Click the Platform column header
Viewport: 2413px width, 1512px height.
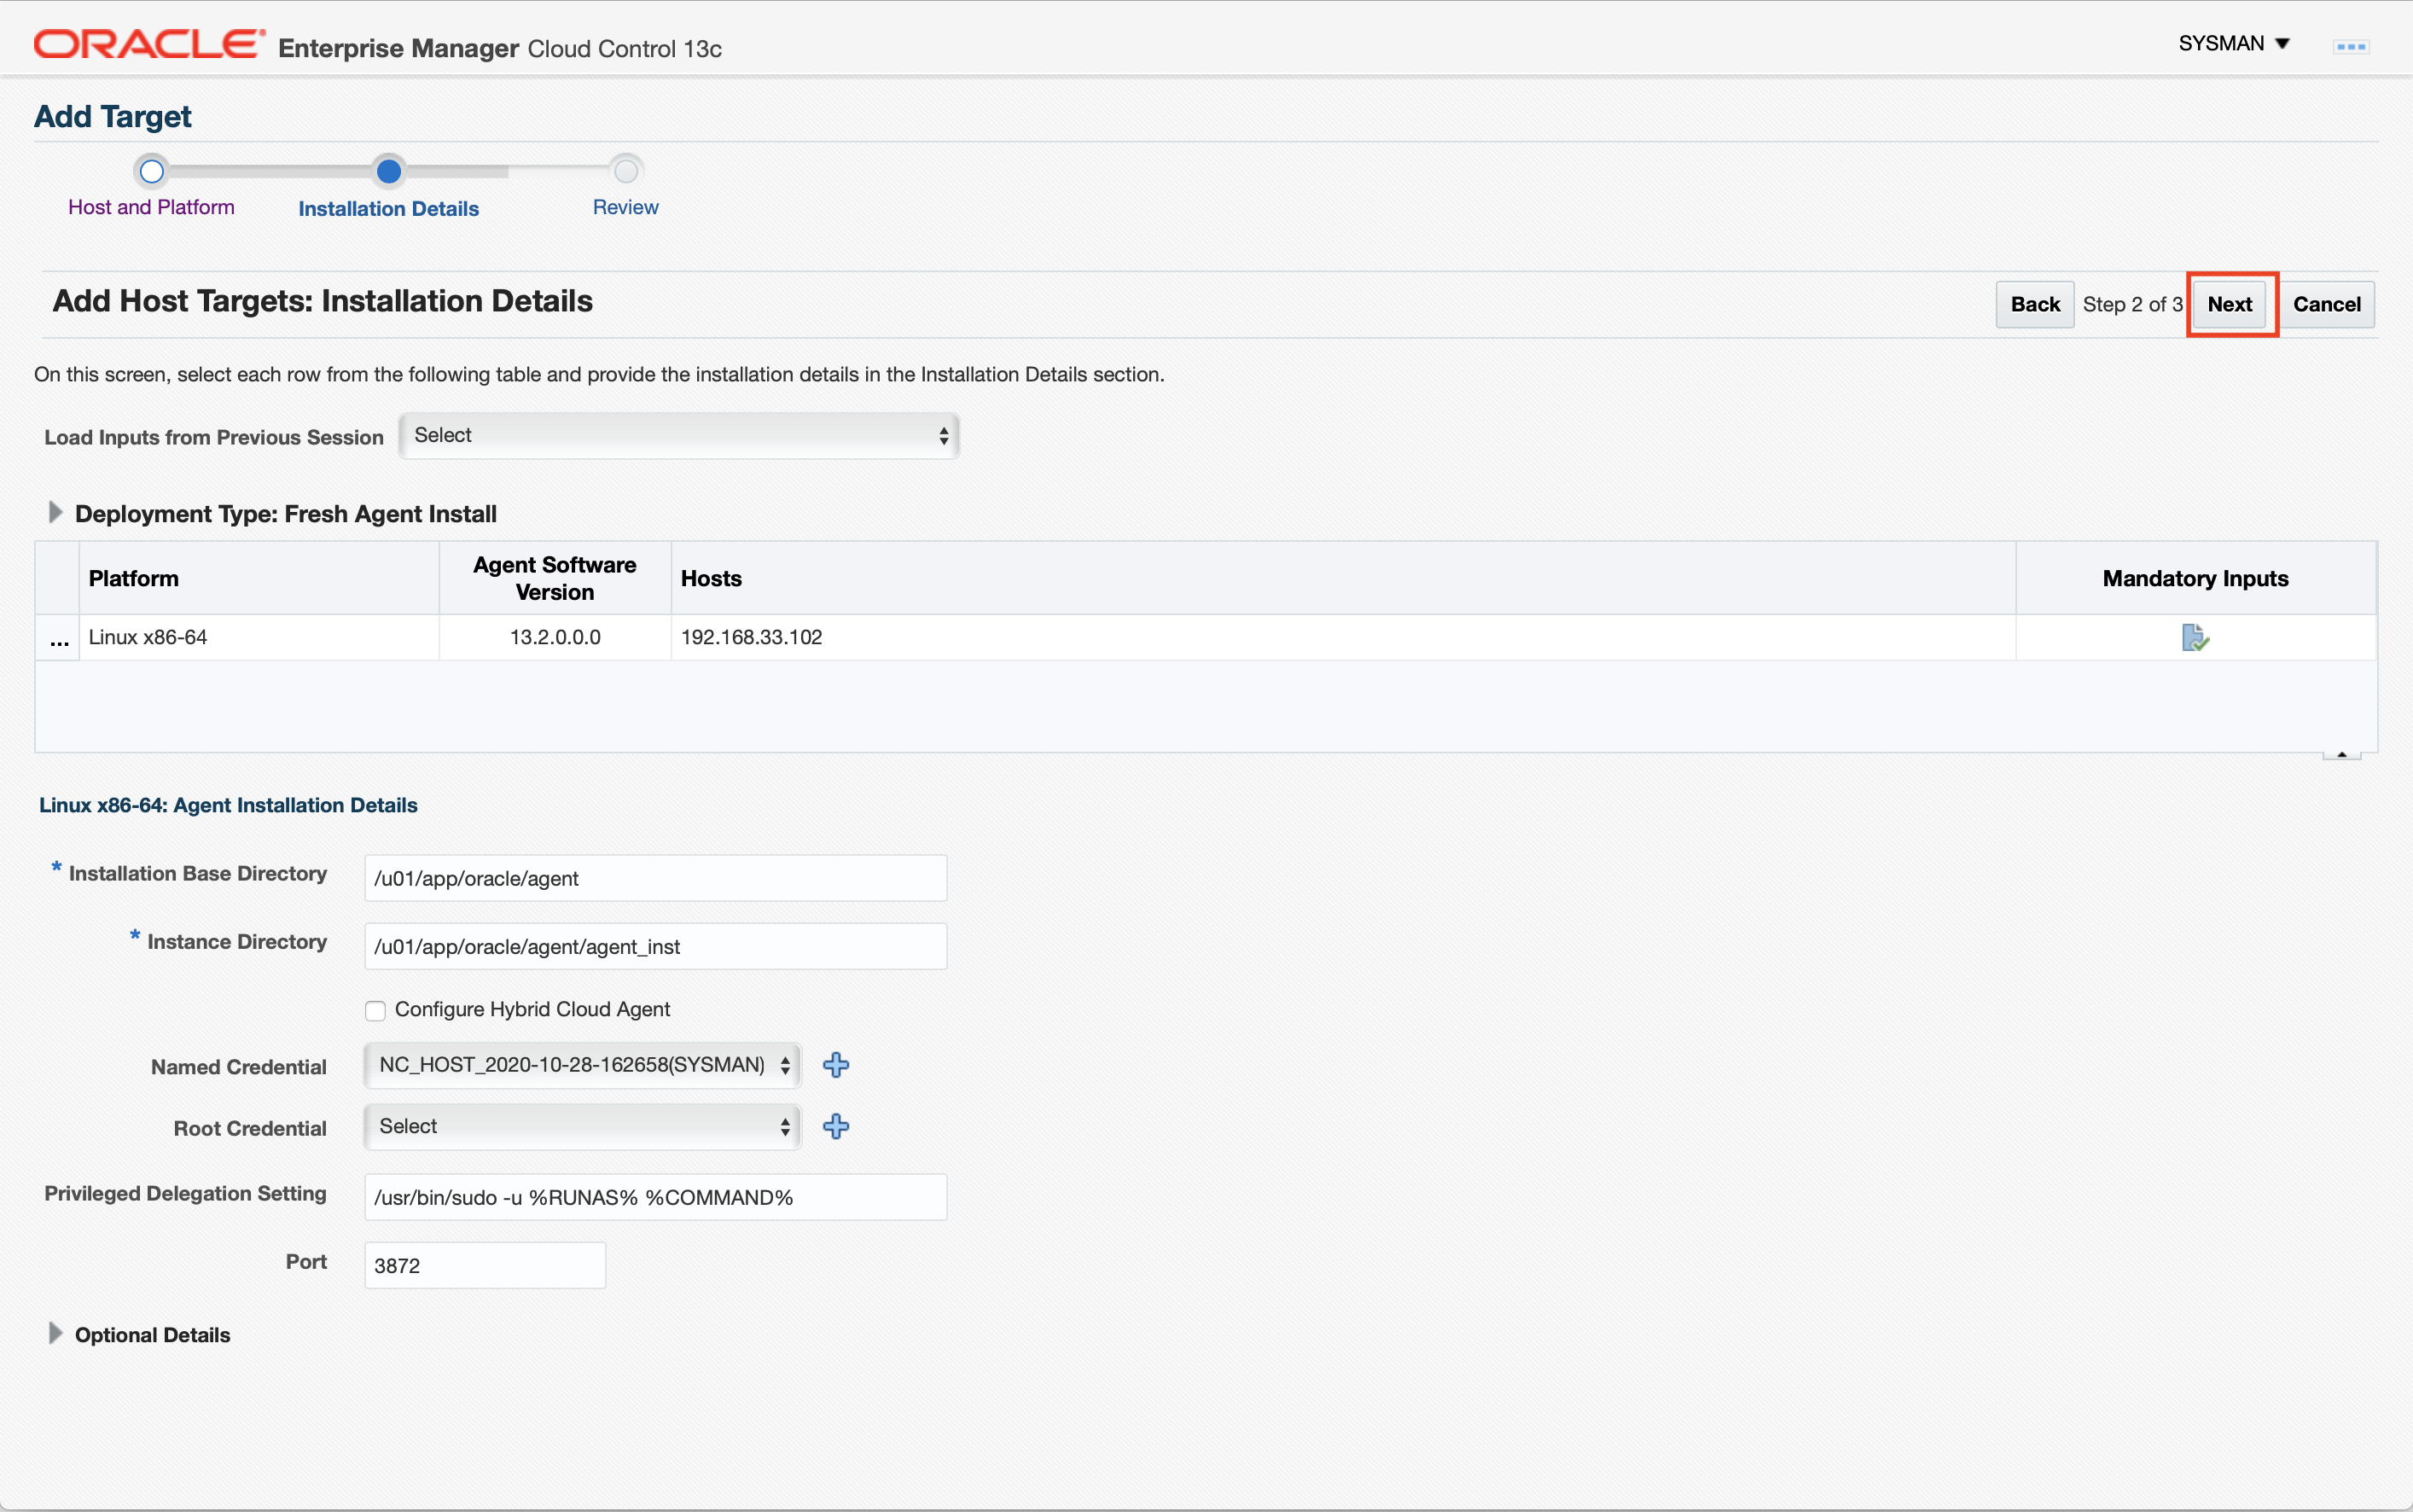258,578
